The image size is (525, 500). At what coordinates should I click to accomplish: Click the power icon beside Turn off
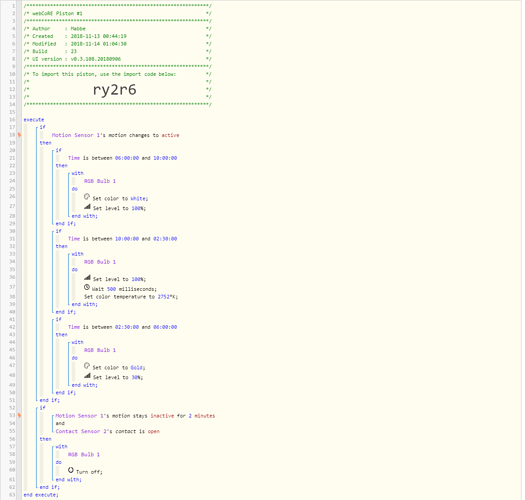71,470
